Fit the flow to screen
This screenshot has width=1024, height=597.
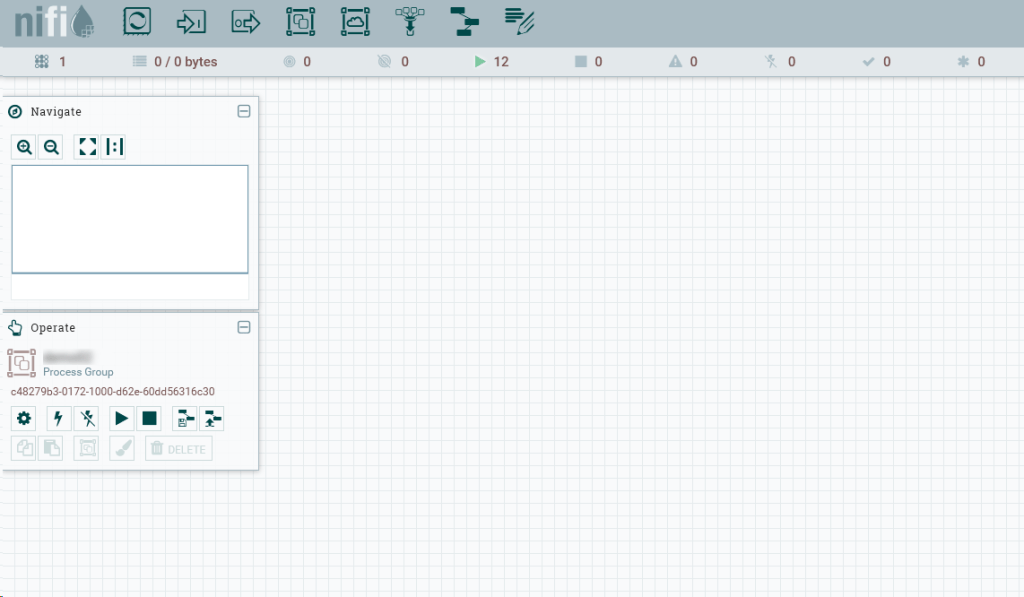coord(88,147)
